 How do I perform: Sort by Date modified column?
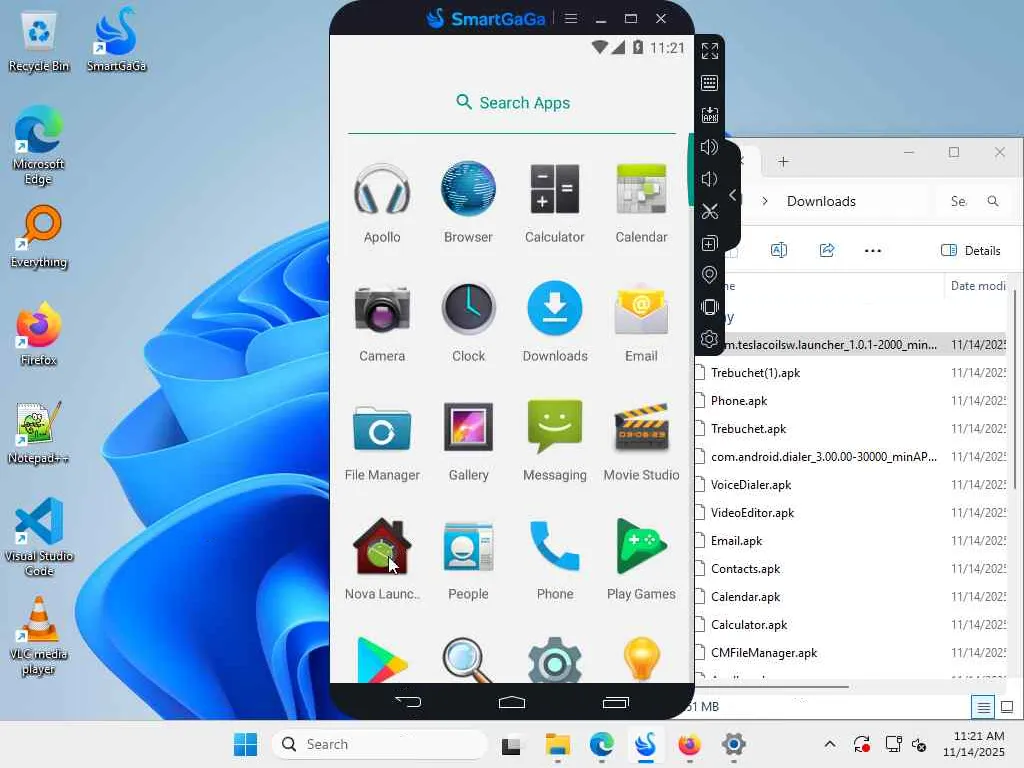[978, 285]
